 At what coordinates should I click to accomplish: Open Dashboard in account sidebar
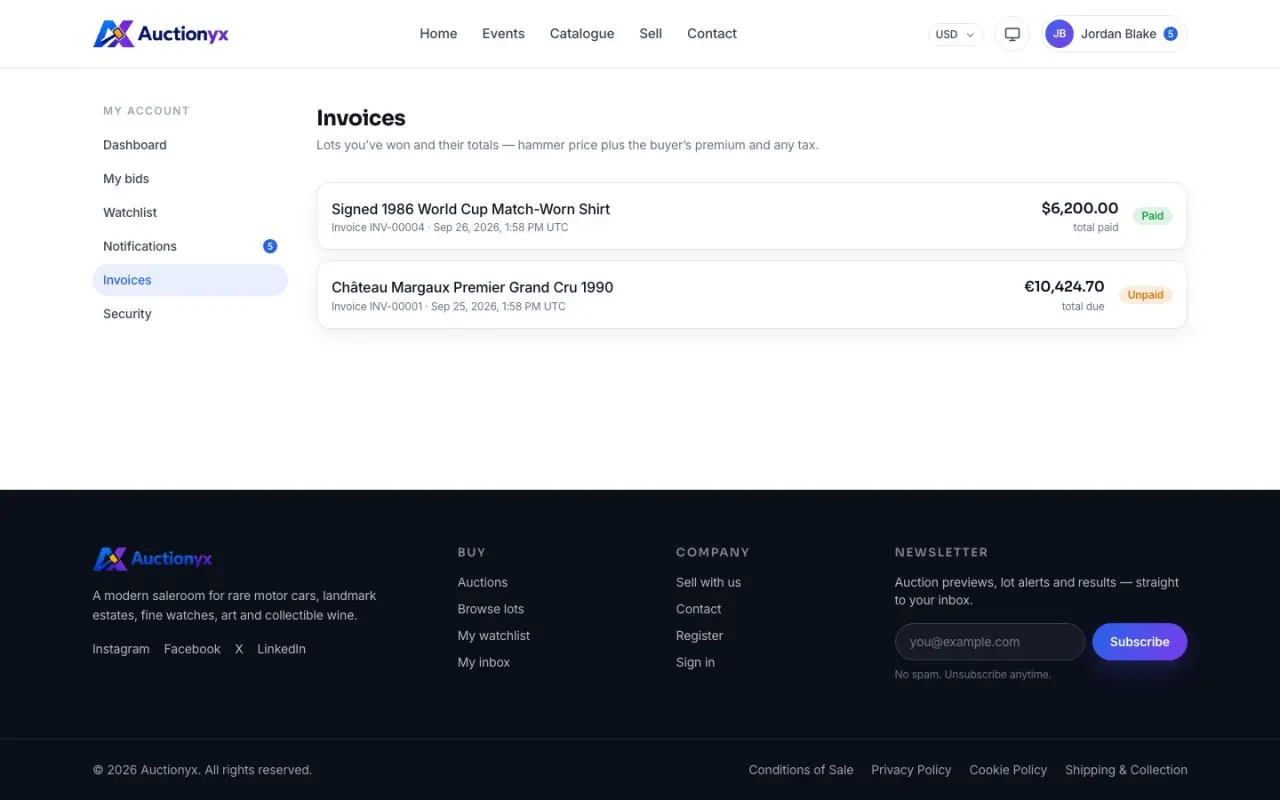(x=190, y=145)
